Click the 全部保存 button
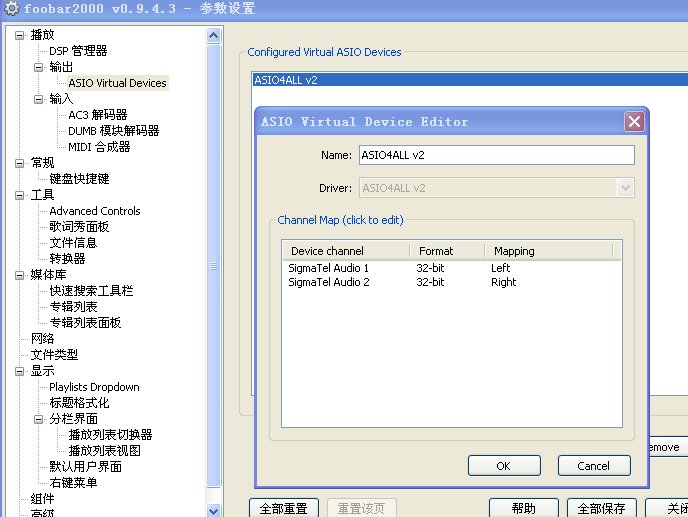 click(601, 508)
